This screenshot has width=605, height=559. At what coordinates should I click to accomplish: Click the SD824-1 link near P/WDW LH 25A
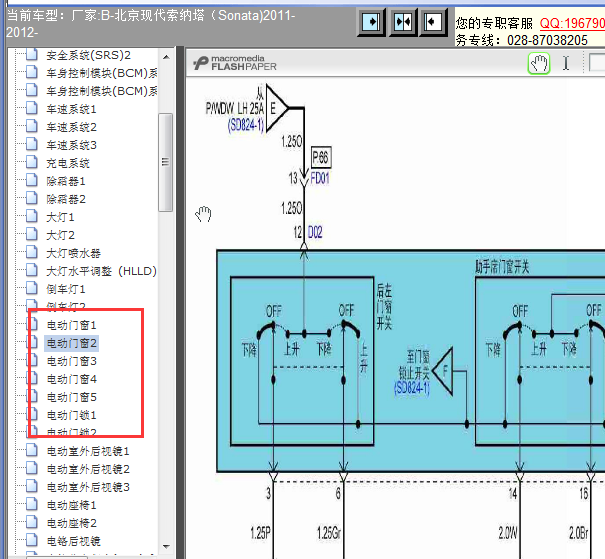246,125
